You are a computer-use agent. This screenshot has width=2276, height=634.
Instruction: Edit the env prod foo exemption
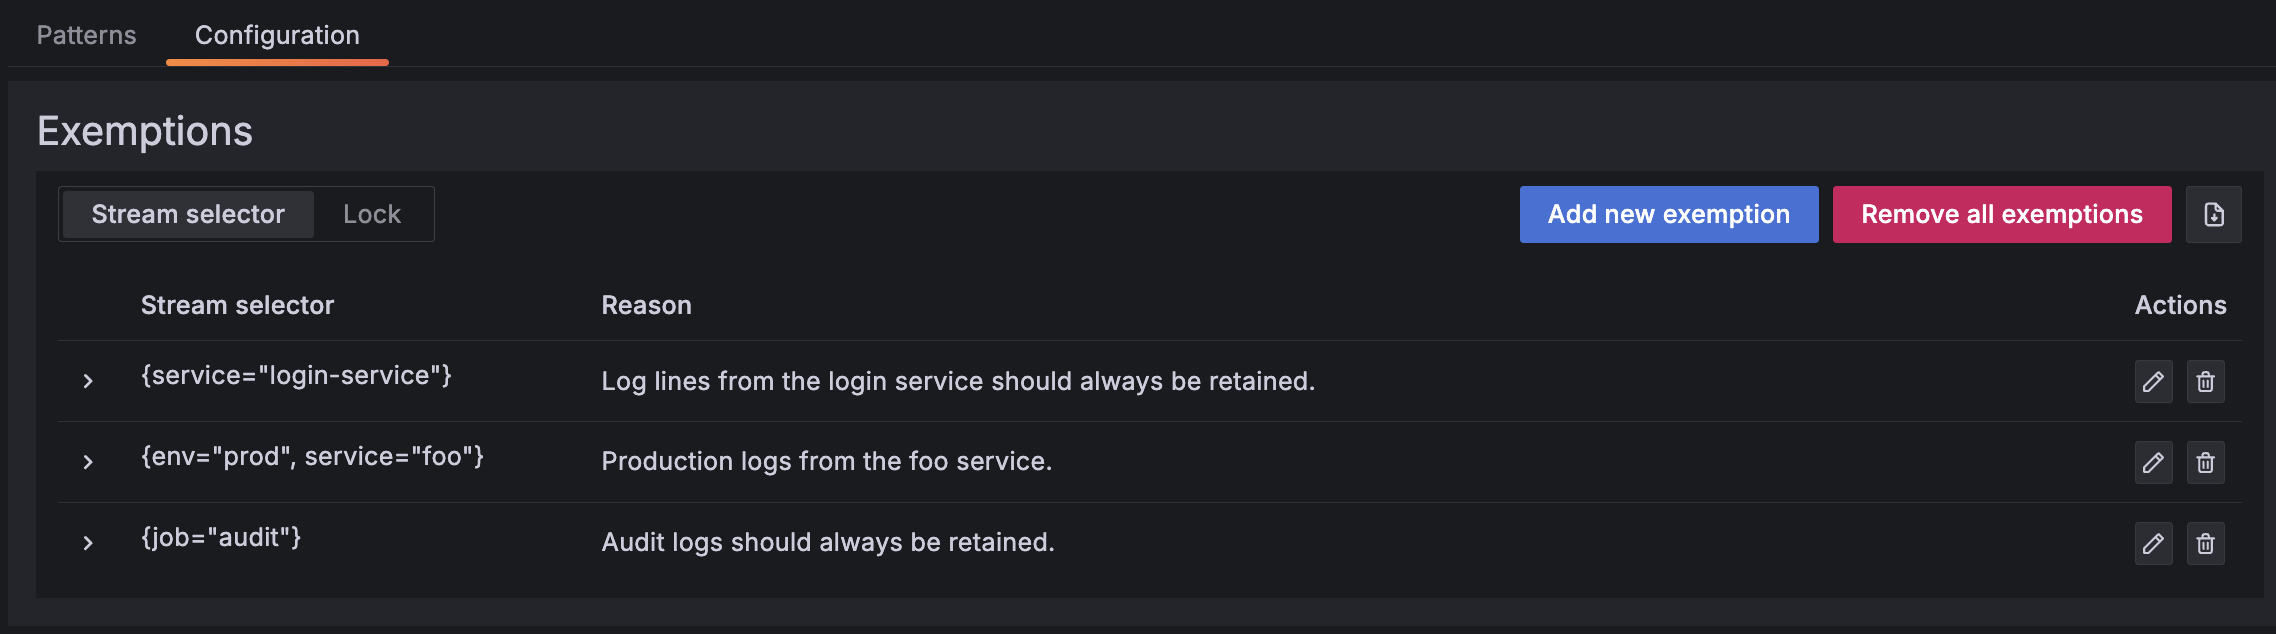point(2153,462)
